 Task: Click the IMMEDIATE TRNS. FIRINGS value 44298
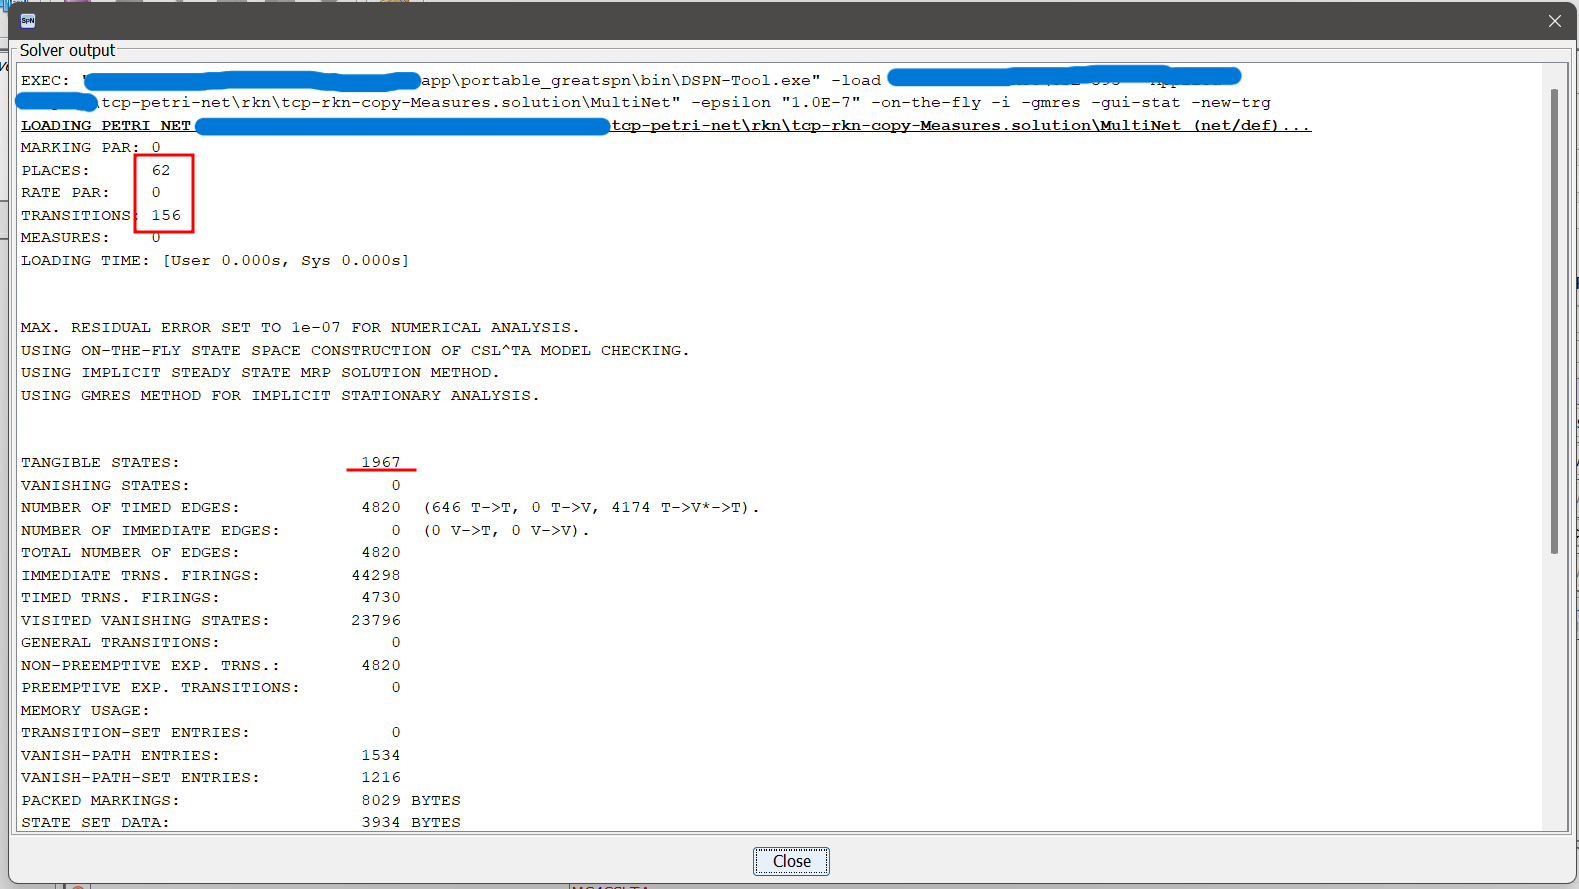376,575
